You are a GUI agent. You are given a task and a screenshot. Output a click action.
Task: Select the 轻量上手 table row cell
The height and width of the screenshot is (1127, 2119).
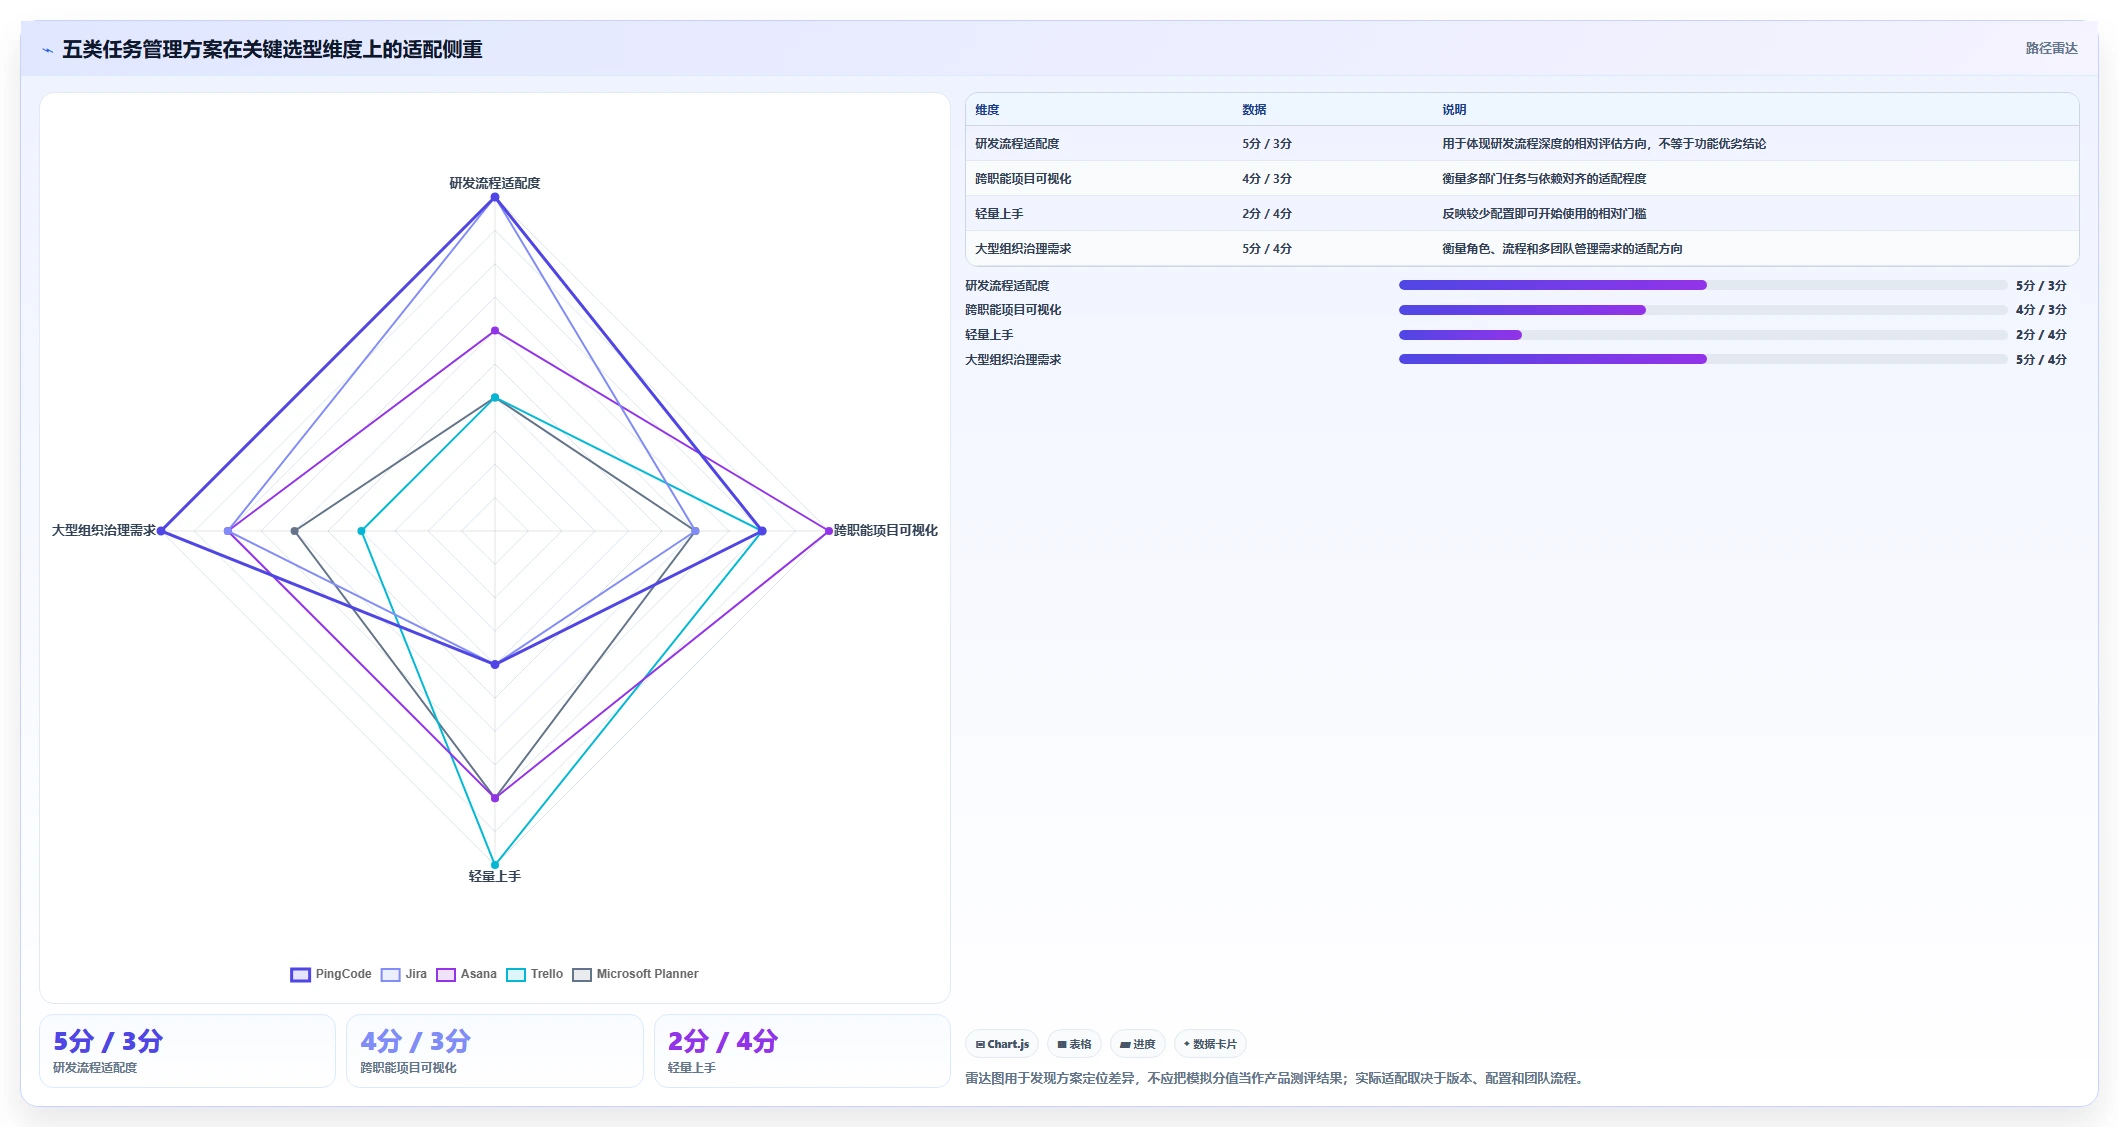pos(999,214)
